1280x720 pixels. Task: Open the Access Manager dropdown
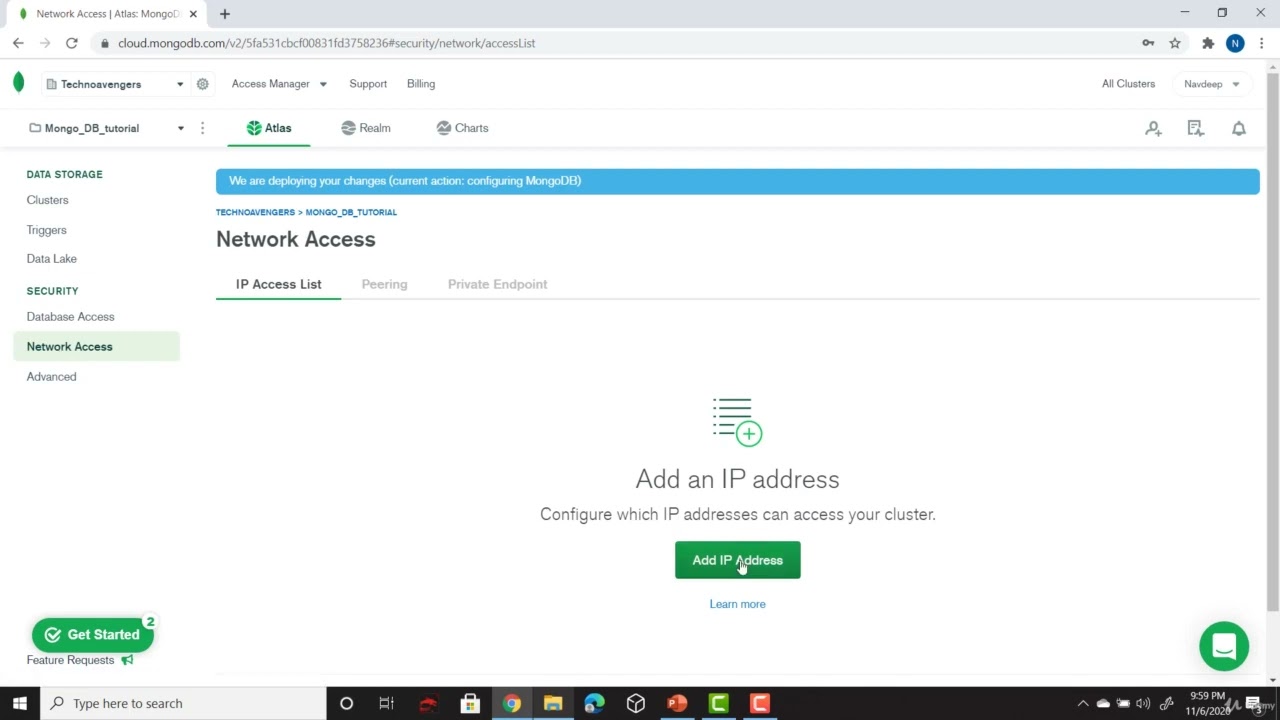point(279,84)
